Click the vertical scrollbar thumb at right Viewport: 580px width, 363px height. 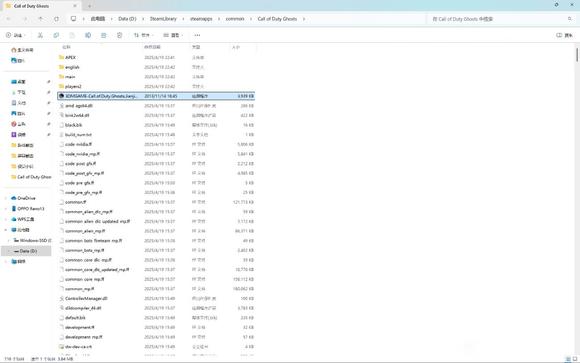pyautogui.click(x=577, y=55)
